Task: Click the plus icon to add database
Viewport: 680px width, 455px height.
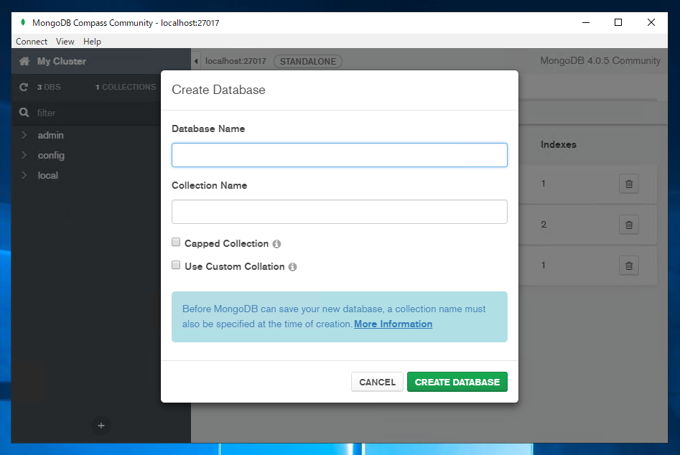Action: pos(101,426)
